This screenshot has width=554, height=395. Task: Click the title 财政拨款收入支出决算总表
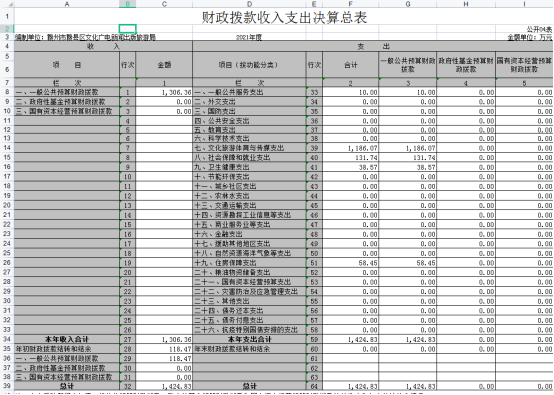[284, 17]
